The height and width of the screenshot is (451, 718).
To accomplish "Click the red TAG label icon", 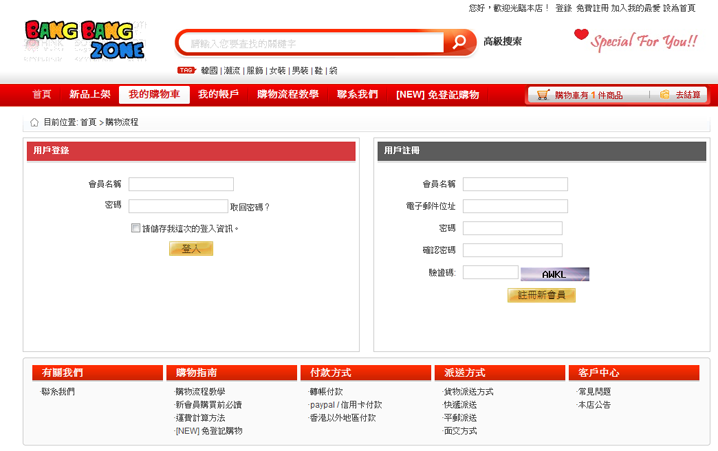I will 185,70.
